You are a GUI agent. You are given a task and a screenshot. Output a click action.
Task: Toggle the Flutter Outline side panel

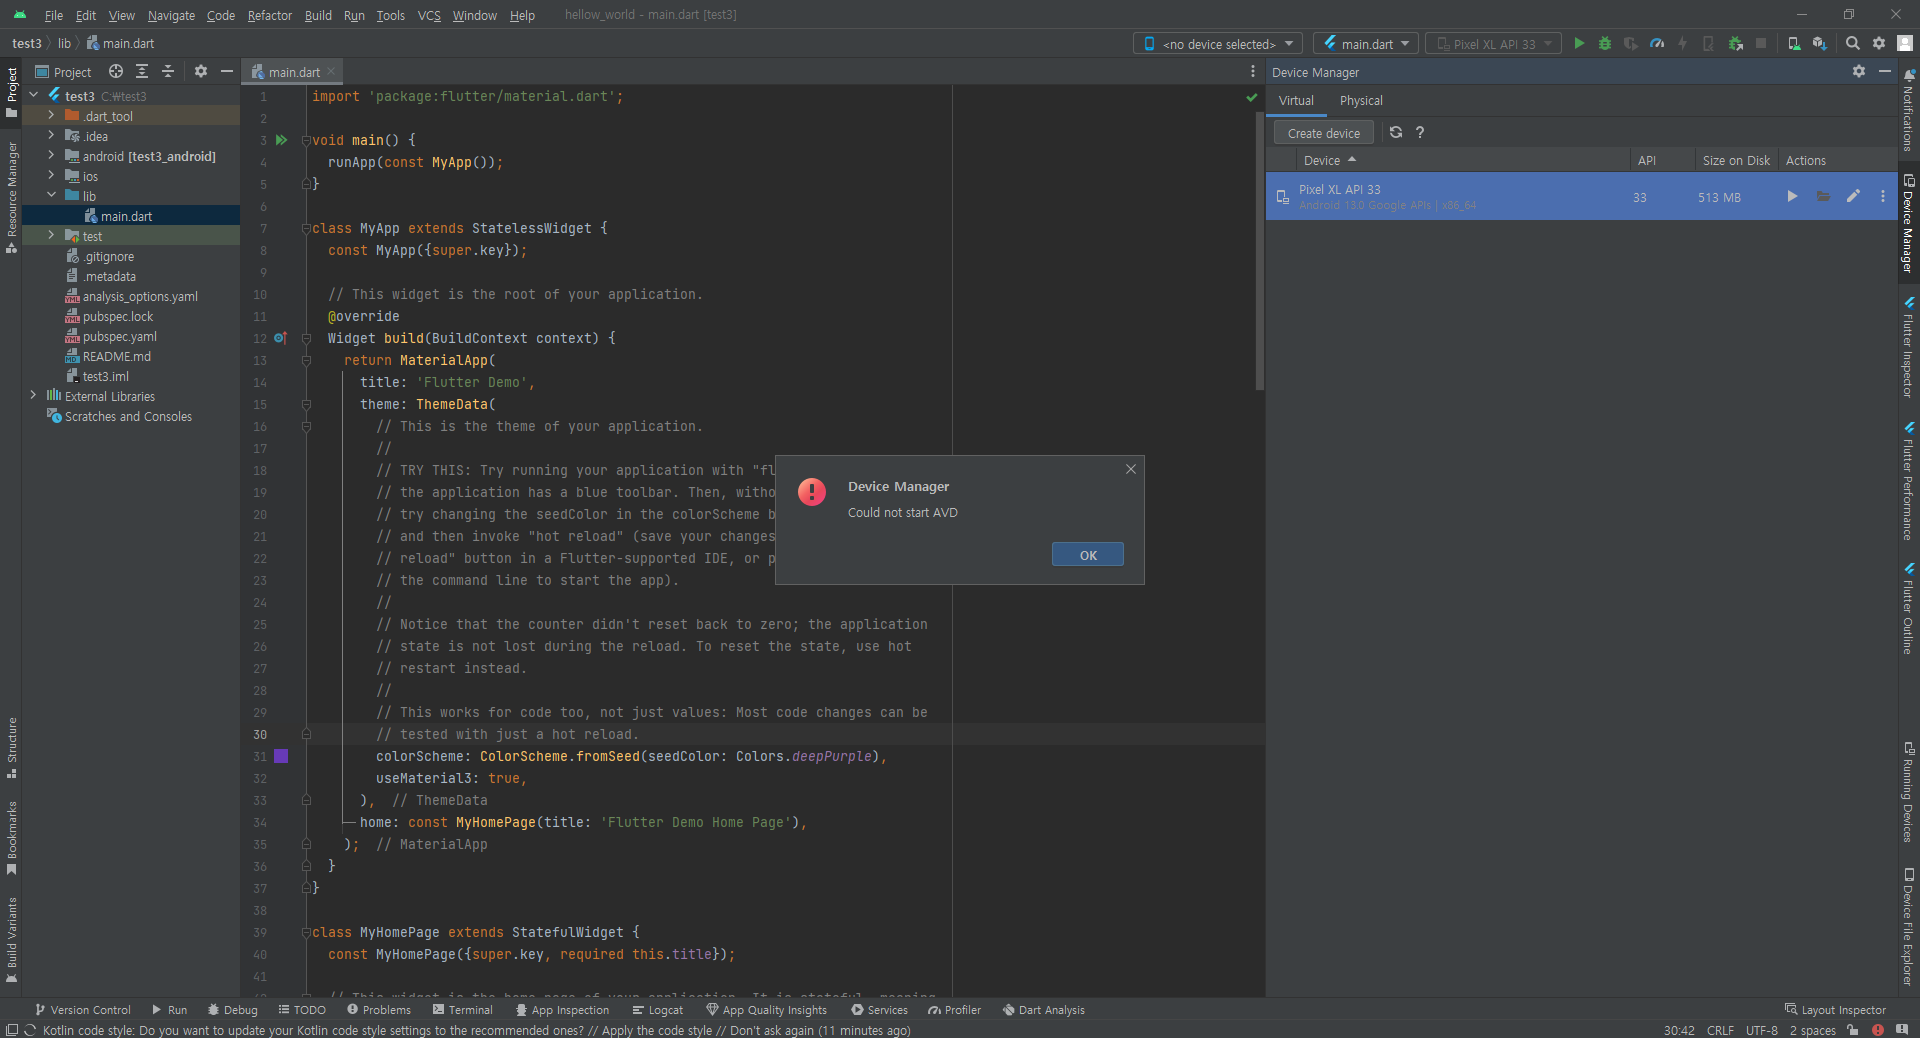click(x=1908, y=609)
